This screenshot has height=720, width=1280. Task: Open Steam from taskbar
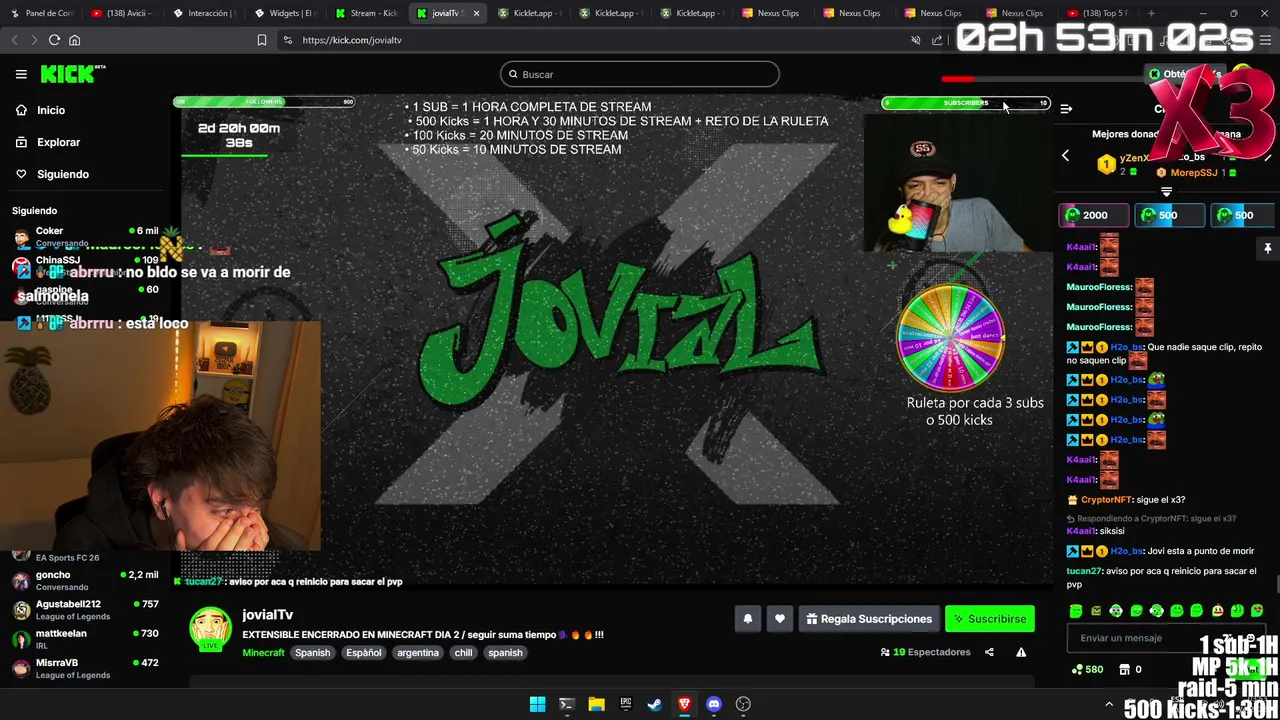pos(655,704)
